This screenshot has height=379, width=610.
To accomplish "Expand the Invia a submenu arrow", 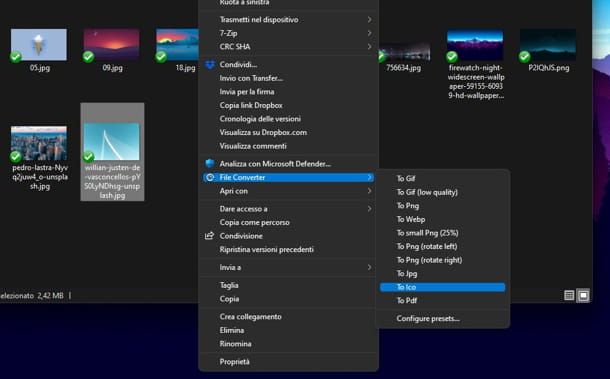I will 369,267.
